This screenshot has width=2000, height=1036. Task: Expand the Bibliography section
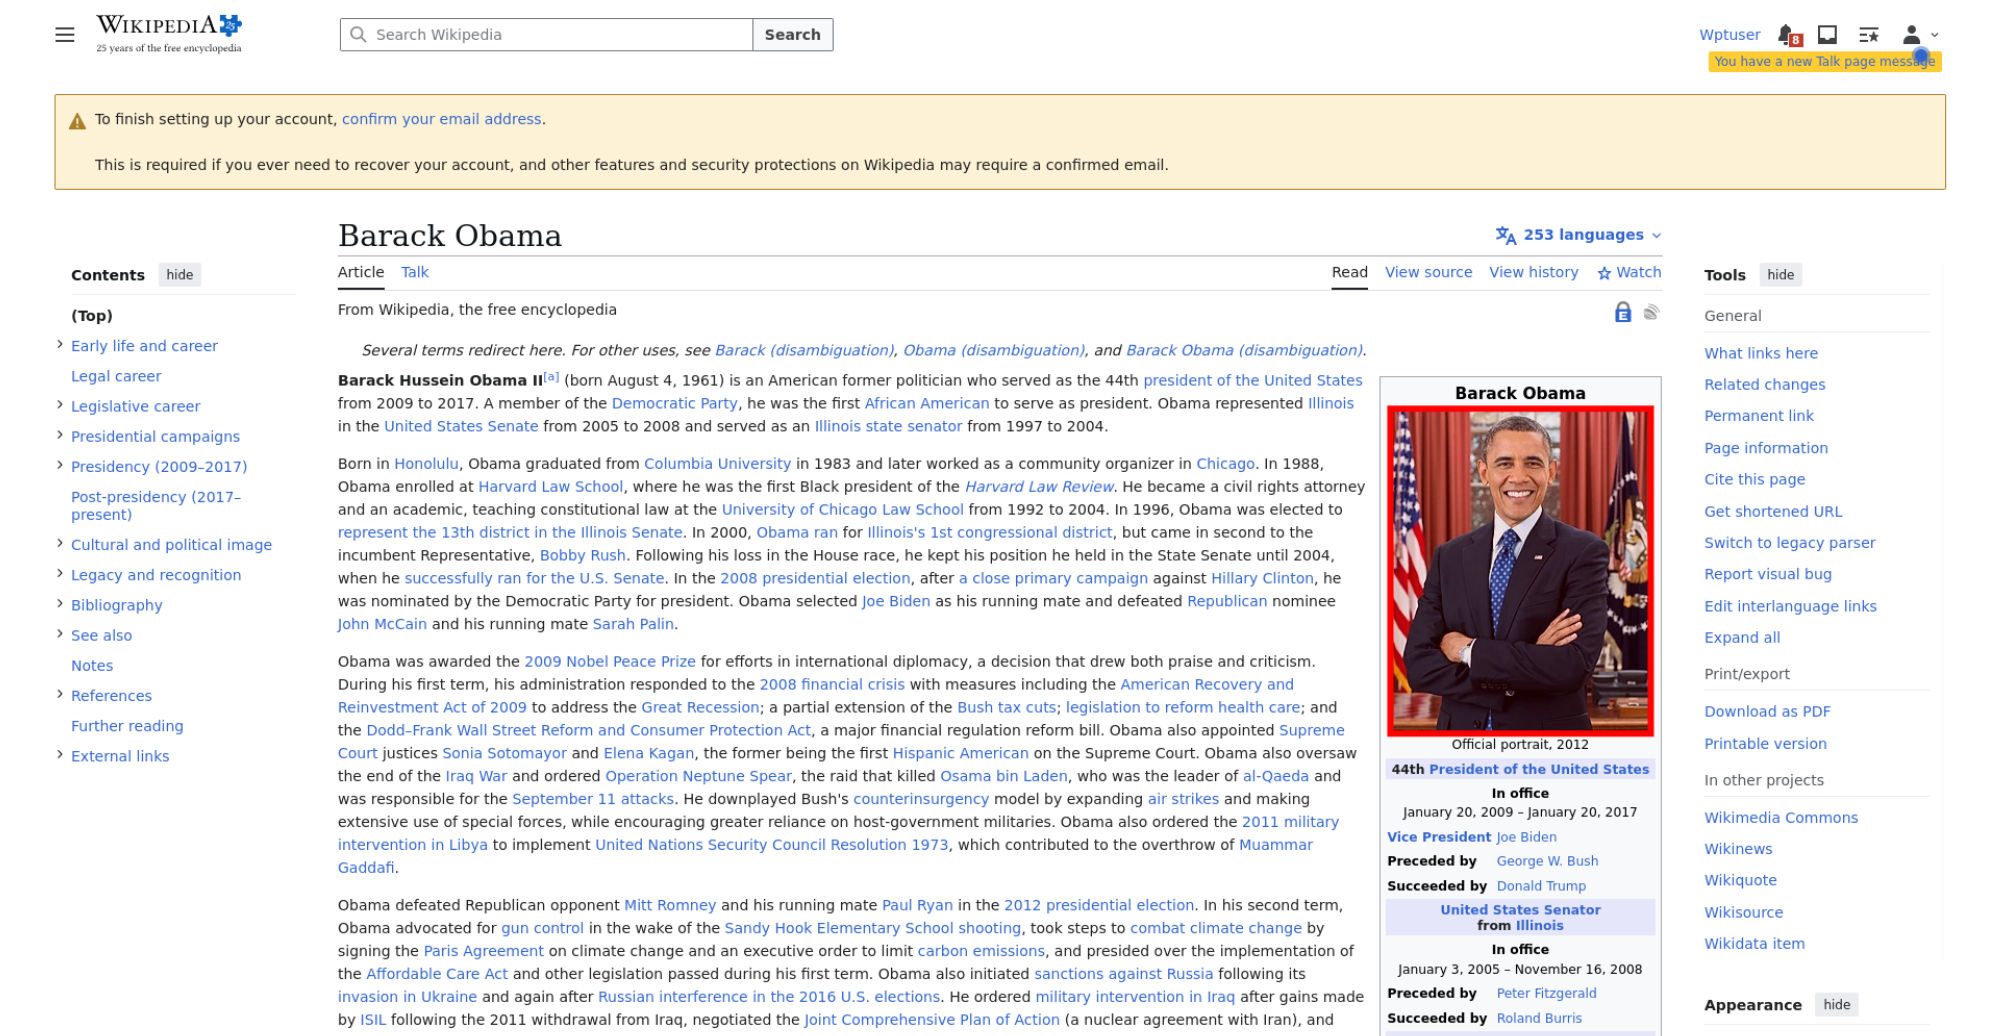tap(60, 603)
